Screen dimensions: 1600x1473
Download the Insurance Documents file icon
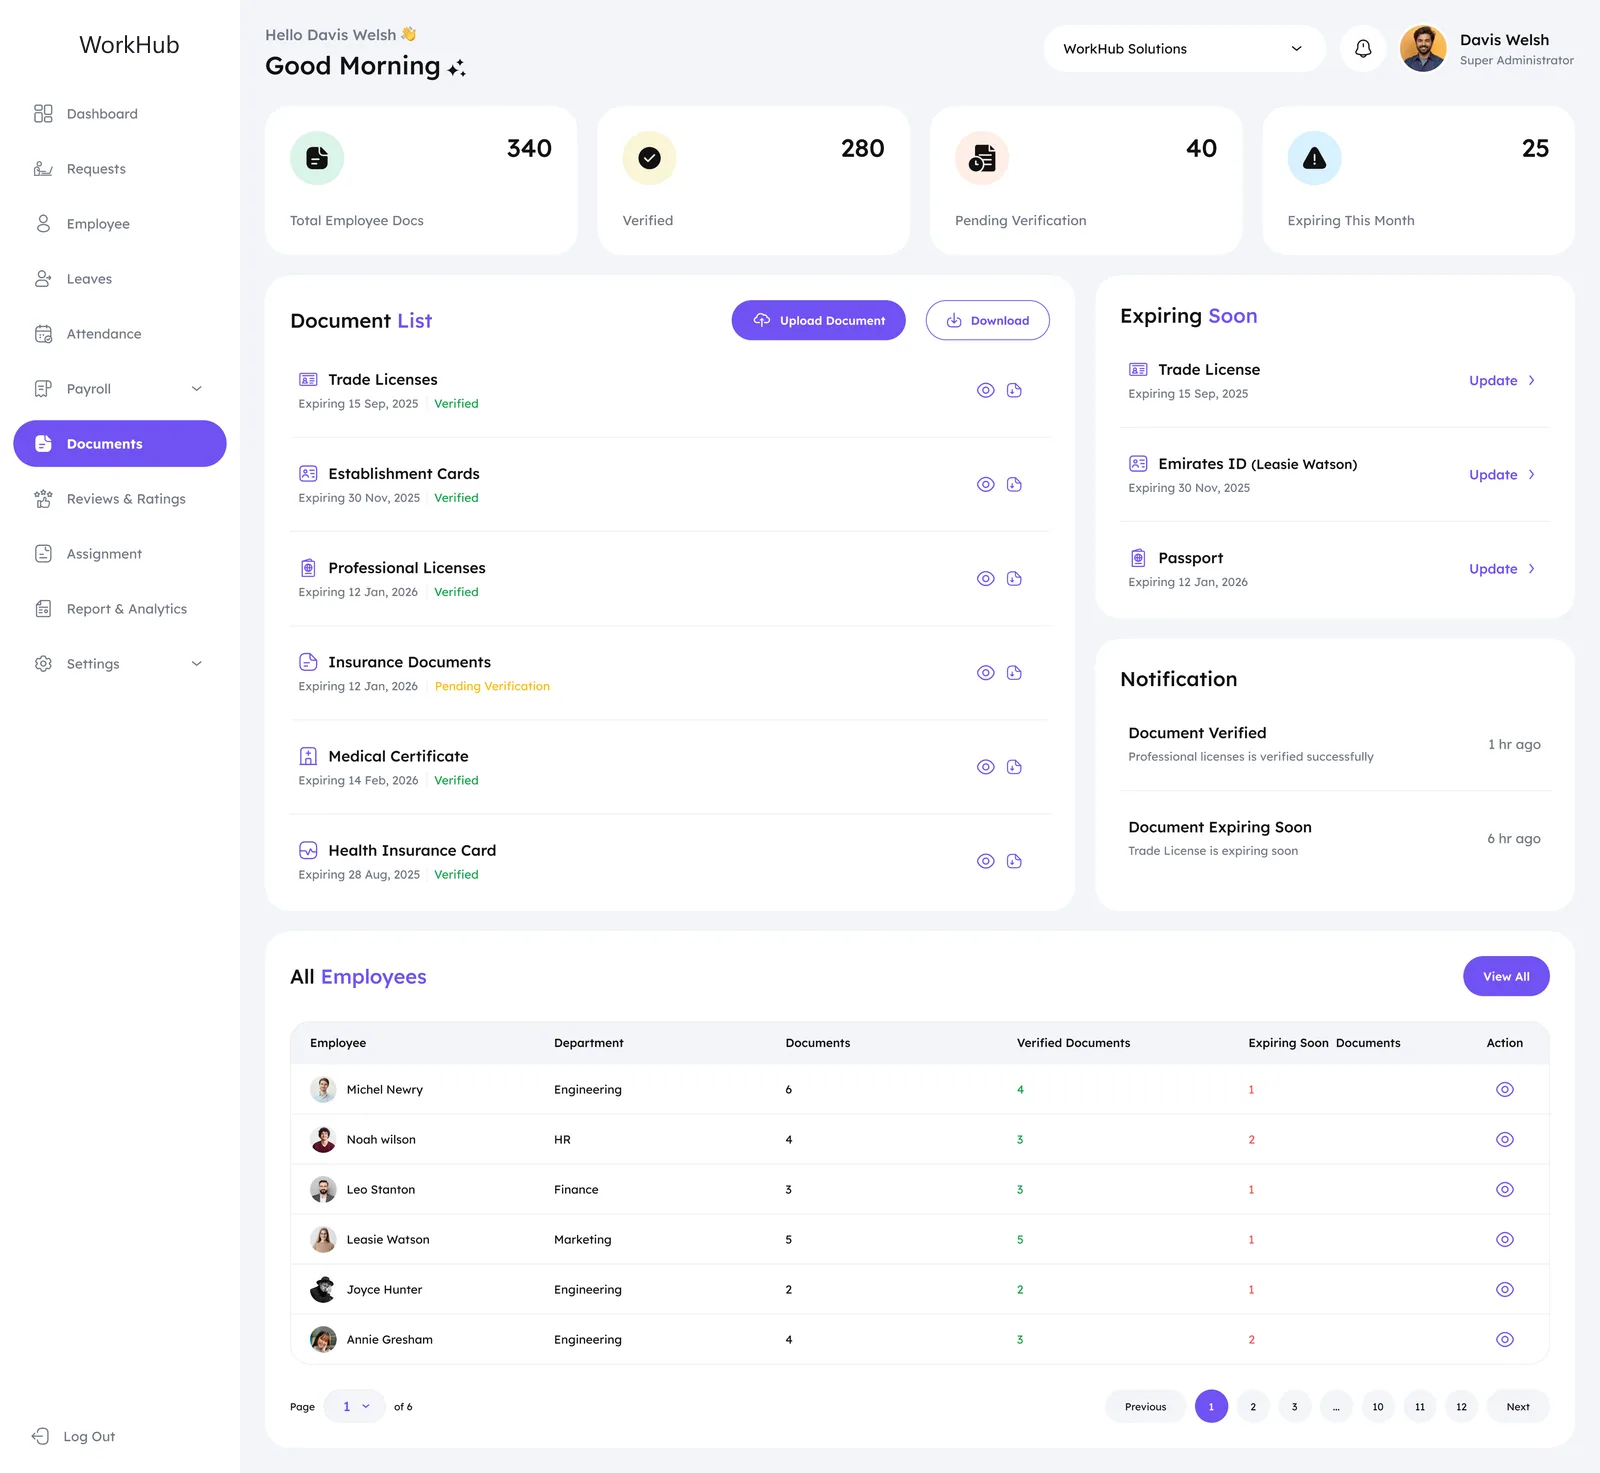pyautogui.click(x=1014, y=673)
